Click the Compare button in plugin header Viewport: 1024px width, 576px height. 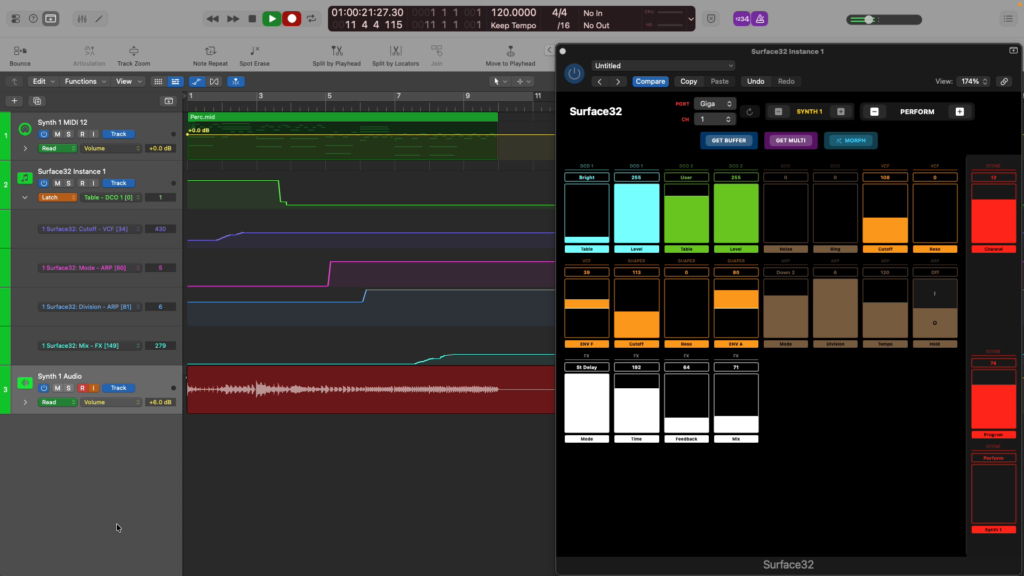coord(650,81)
